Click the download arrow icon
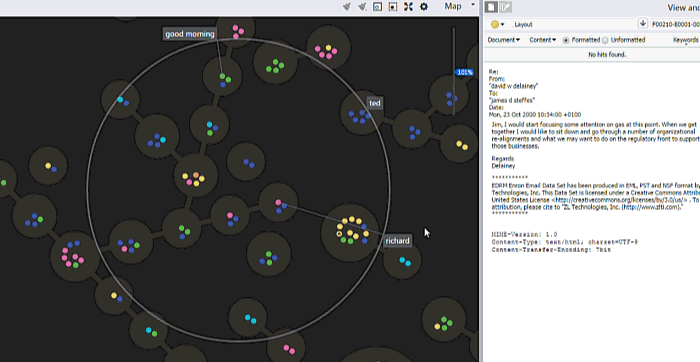This screenshot has height=362, width=700. 642,24
